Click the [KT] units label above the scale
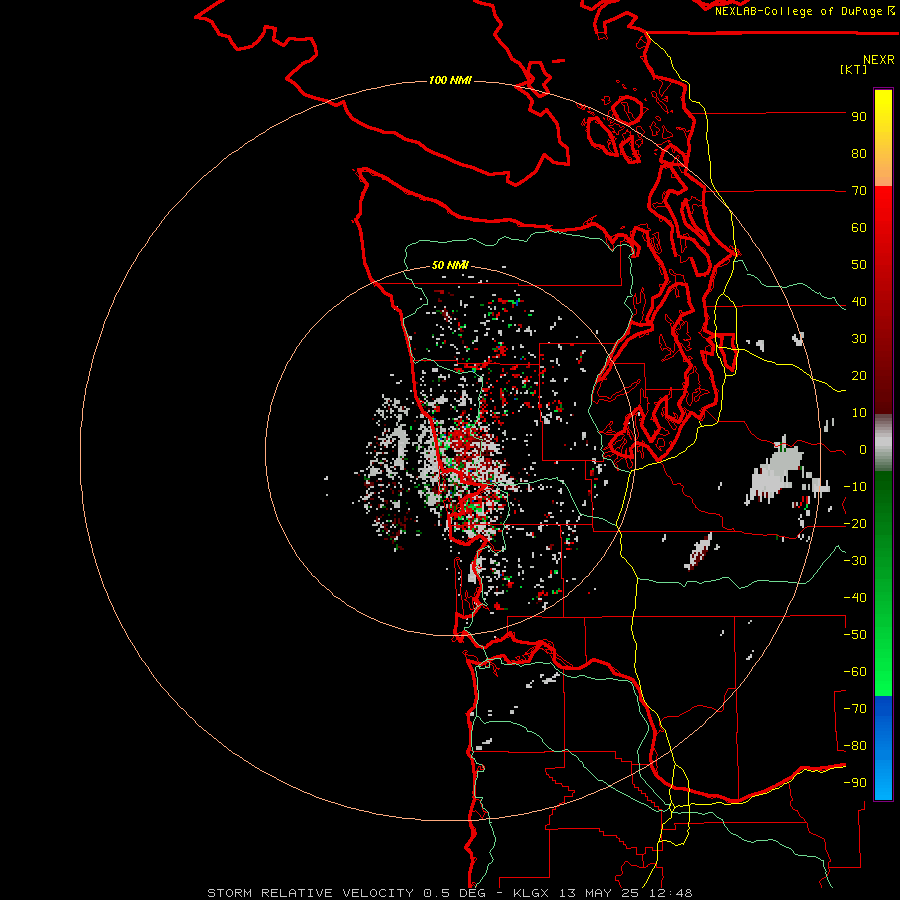The height and width of the screenshot is (900, 900). 854,69
